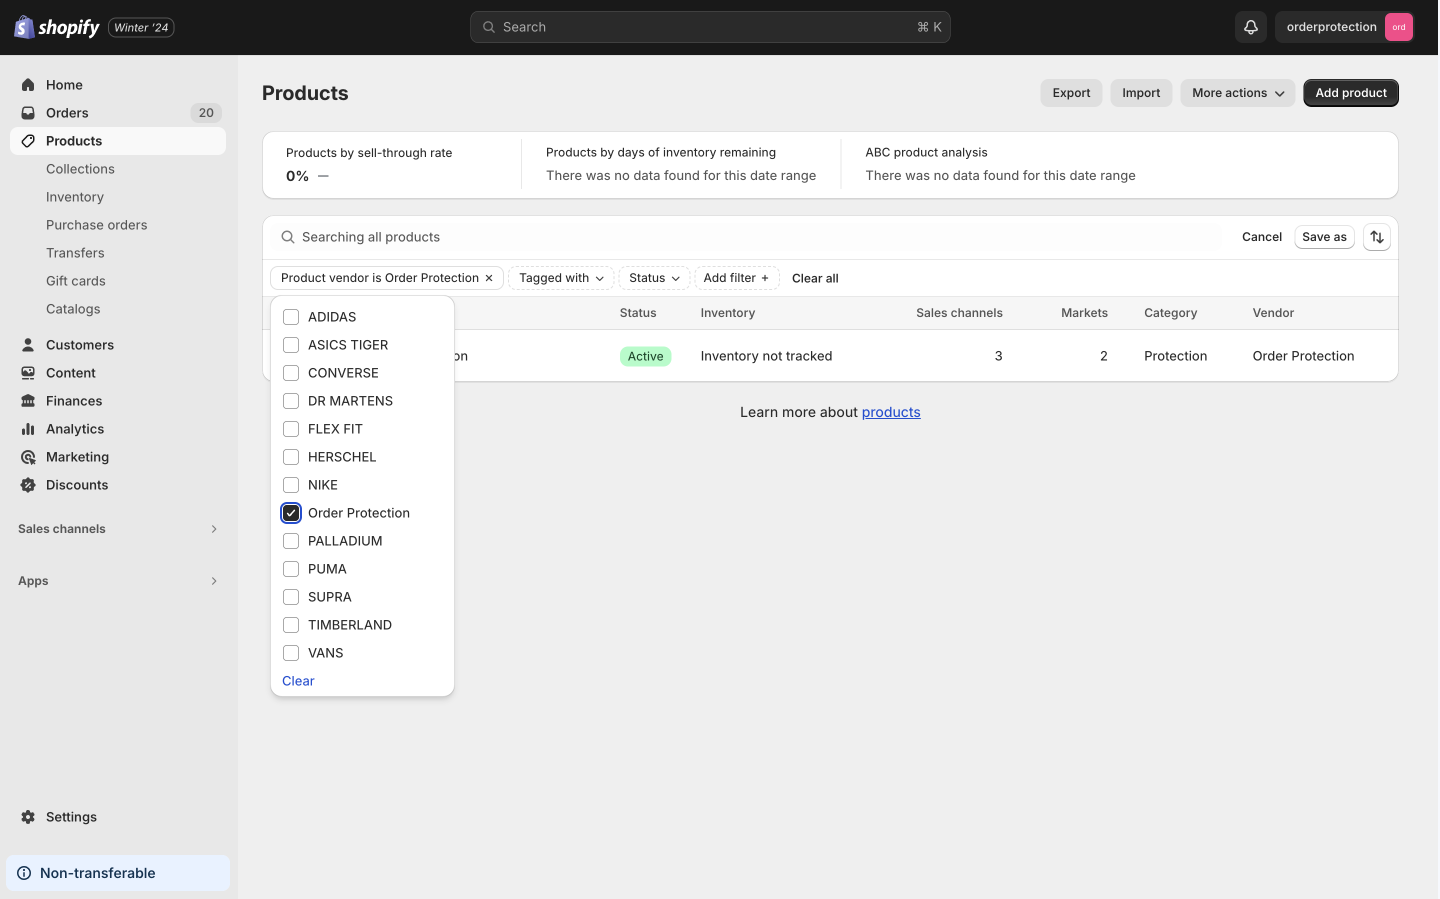Open Catalogs in sidebar

(73, 309)
